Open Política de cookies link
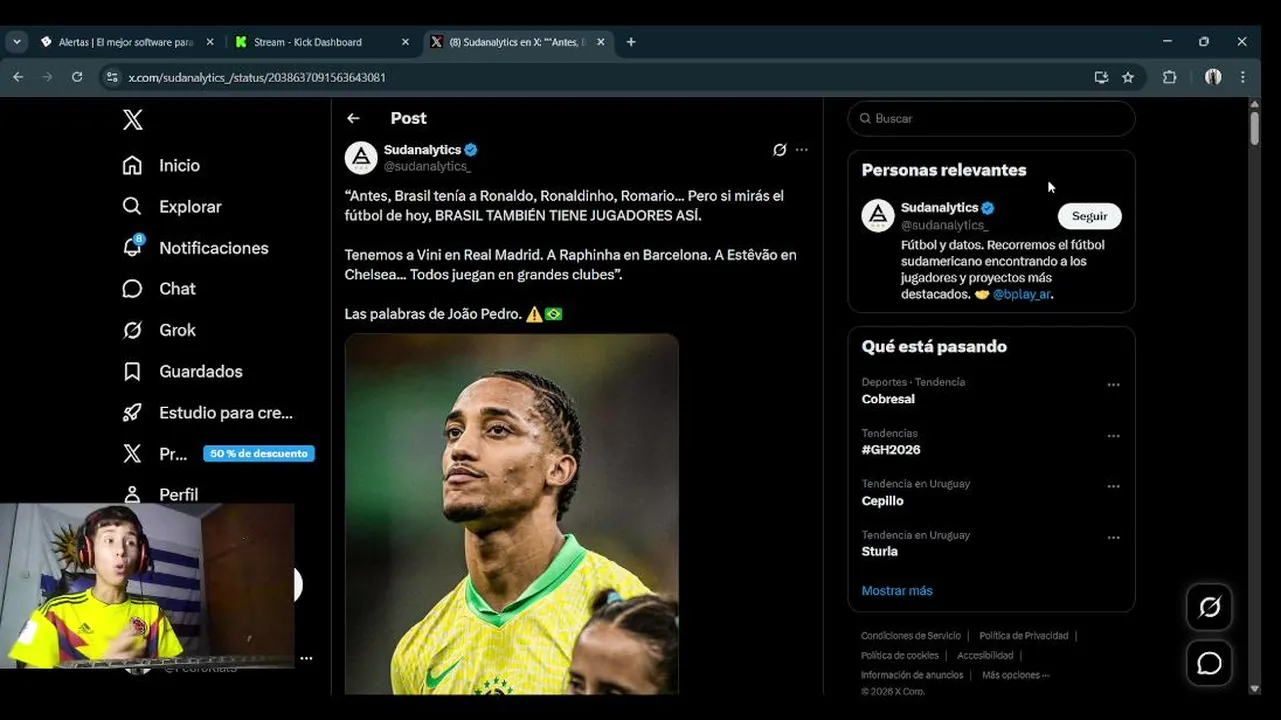The width and height of the screenshot is (1281, 720). pyautogui.click(x=900, y=656)
